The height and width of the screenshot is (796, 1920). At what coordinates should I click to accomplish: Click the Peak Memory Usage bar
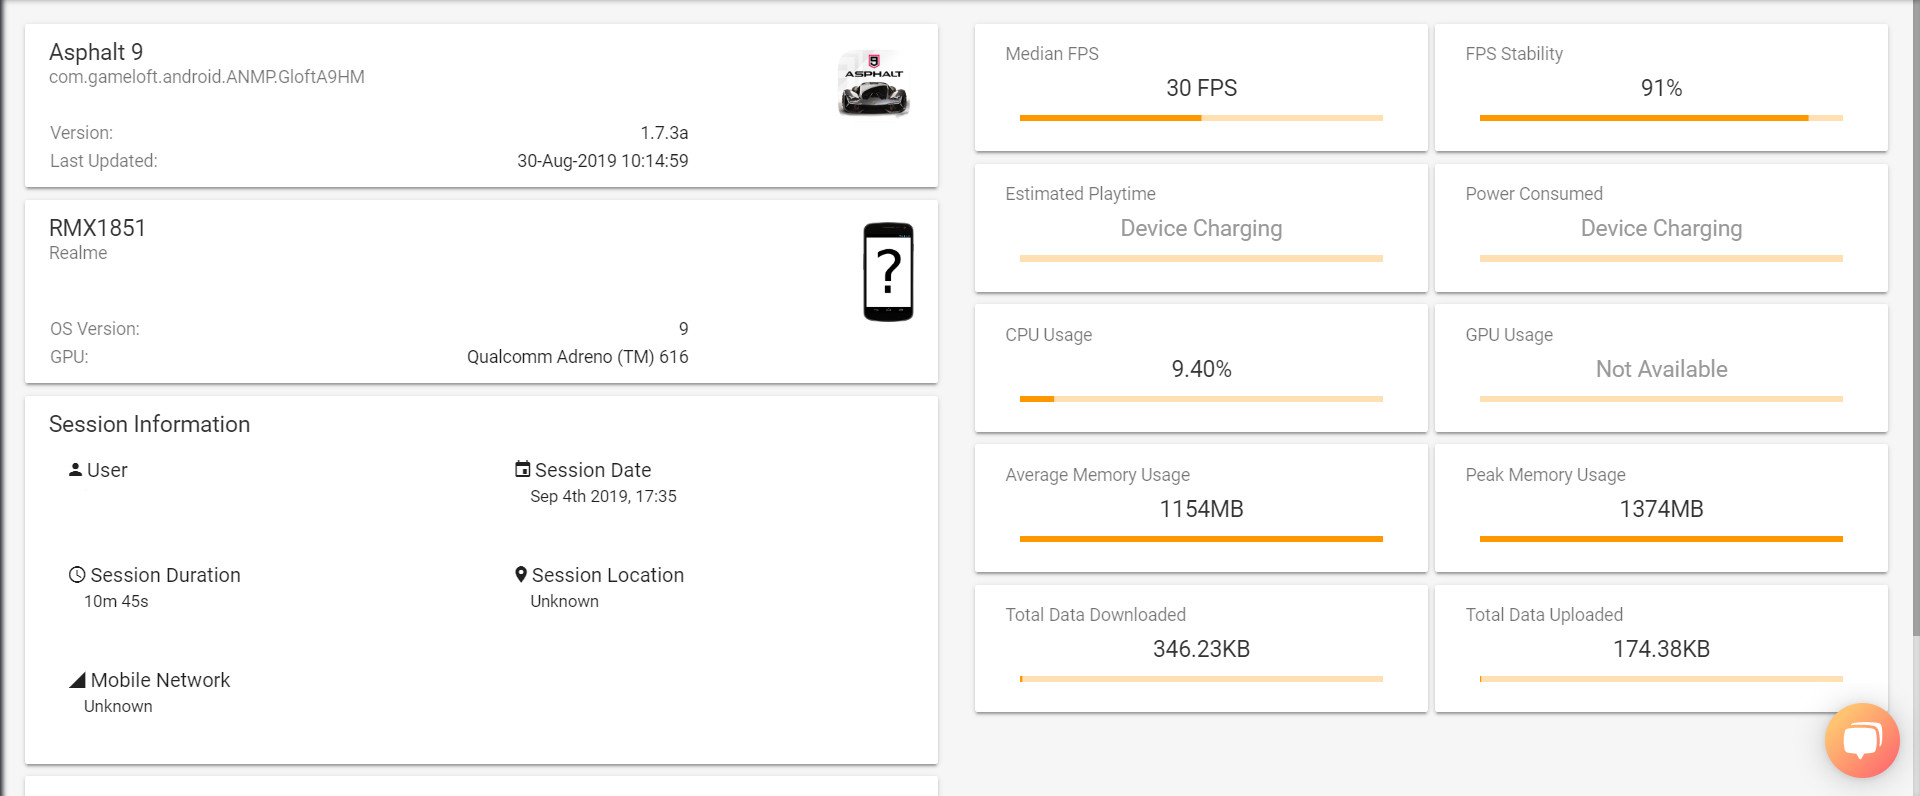click(1661, 539)
